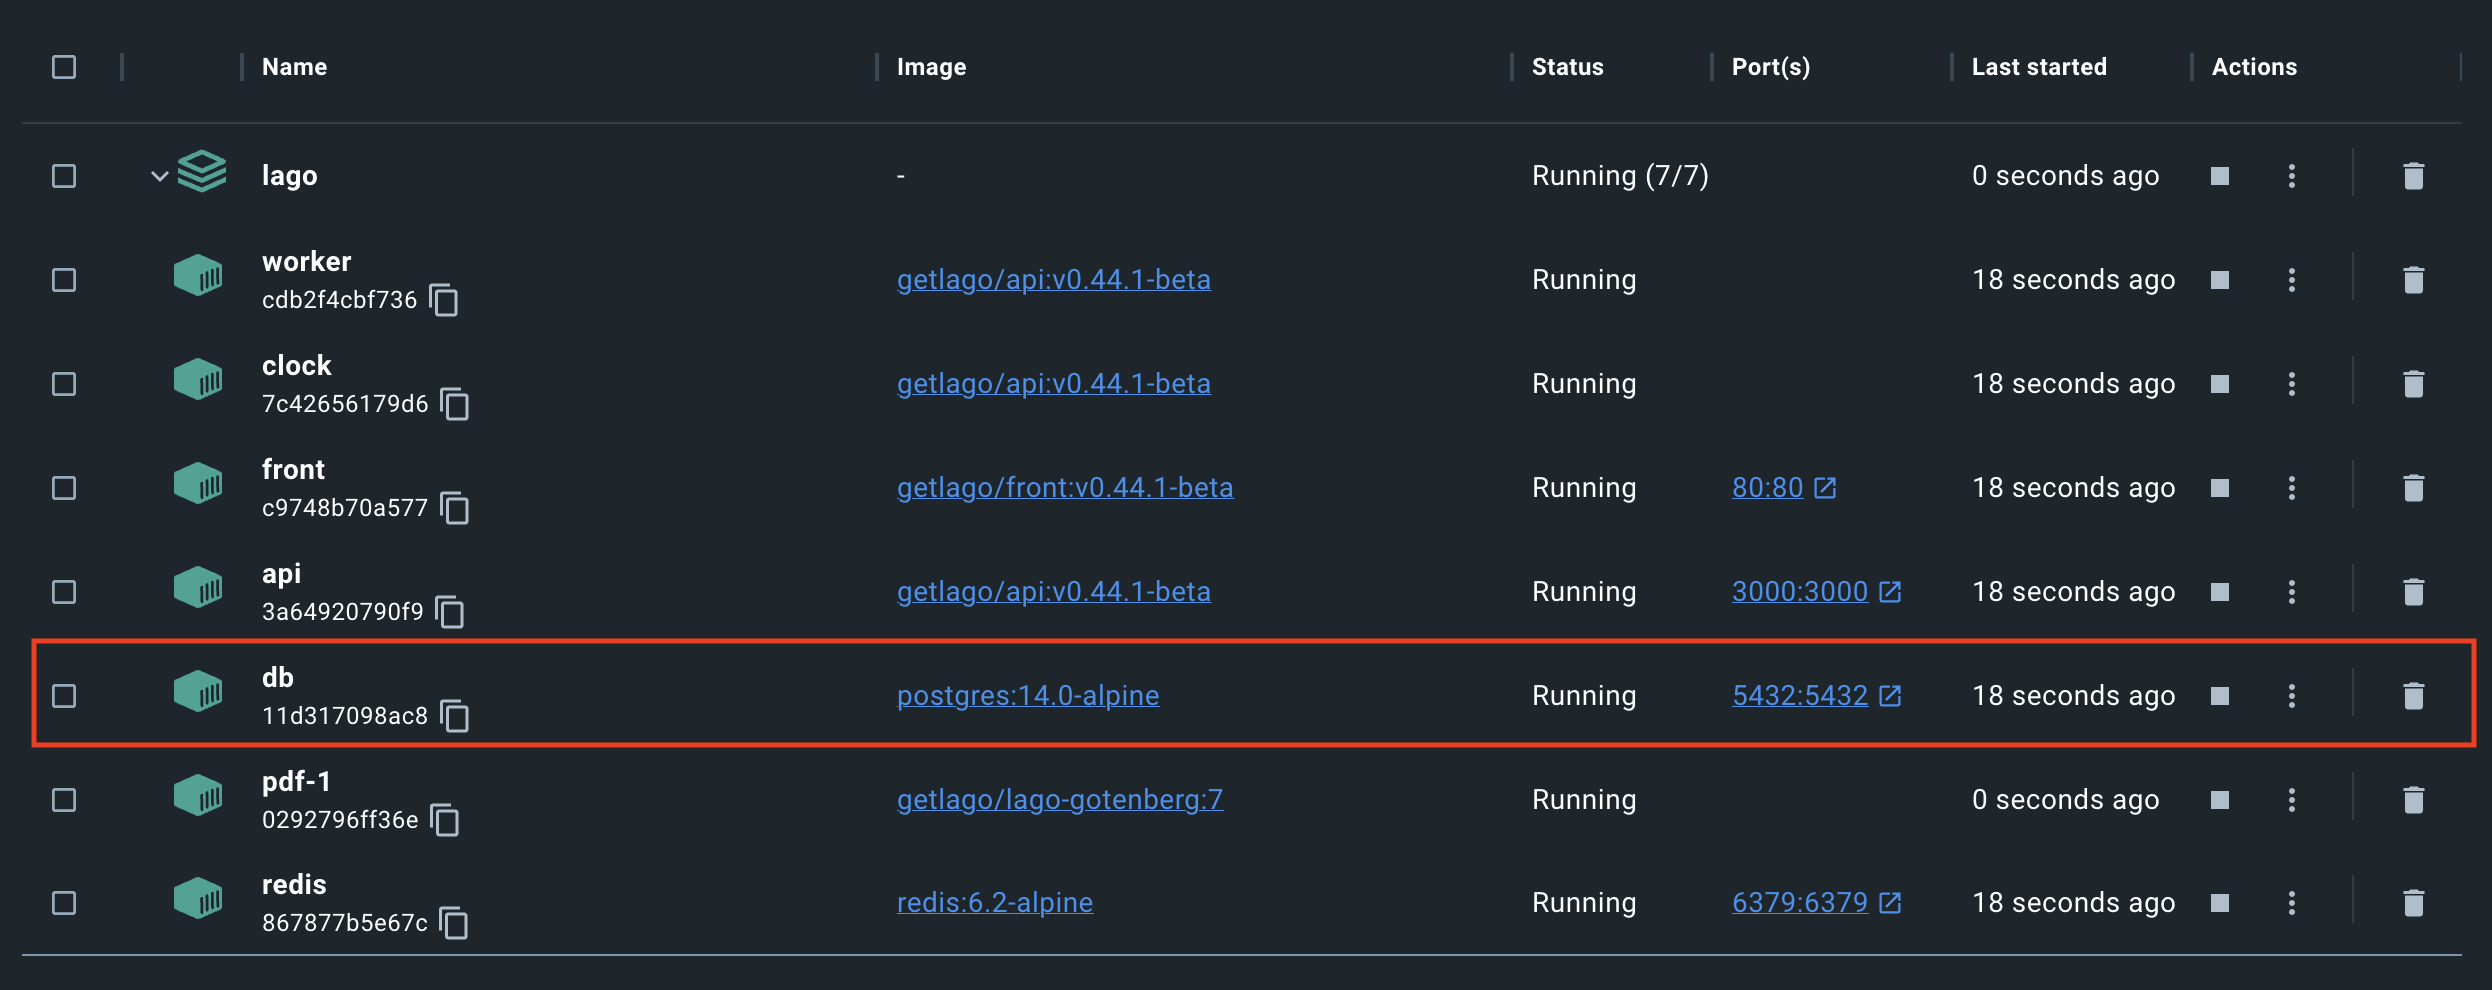This screenshot has width=2492, height=990.
Task: Stop the front container
Action: click(x=2220, y=488)
